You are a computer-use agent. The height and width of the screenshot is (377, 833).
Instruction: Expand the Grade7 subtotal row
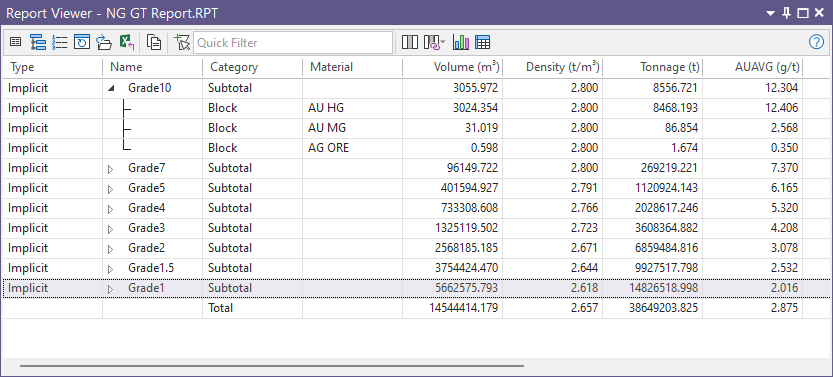click(110, 169)
